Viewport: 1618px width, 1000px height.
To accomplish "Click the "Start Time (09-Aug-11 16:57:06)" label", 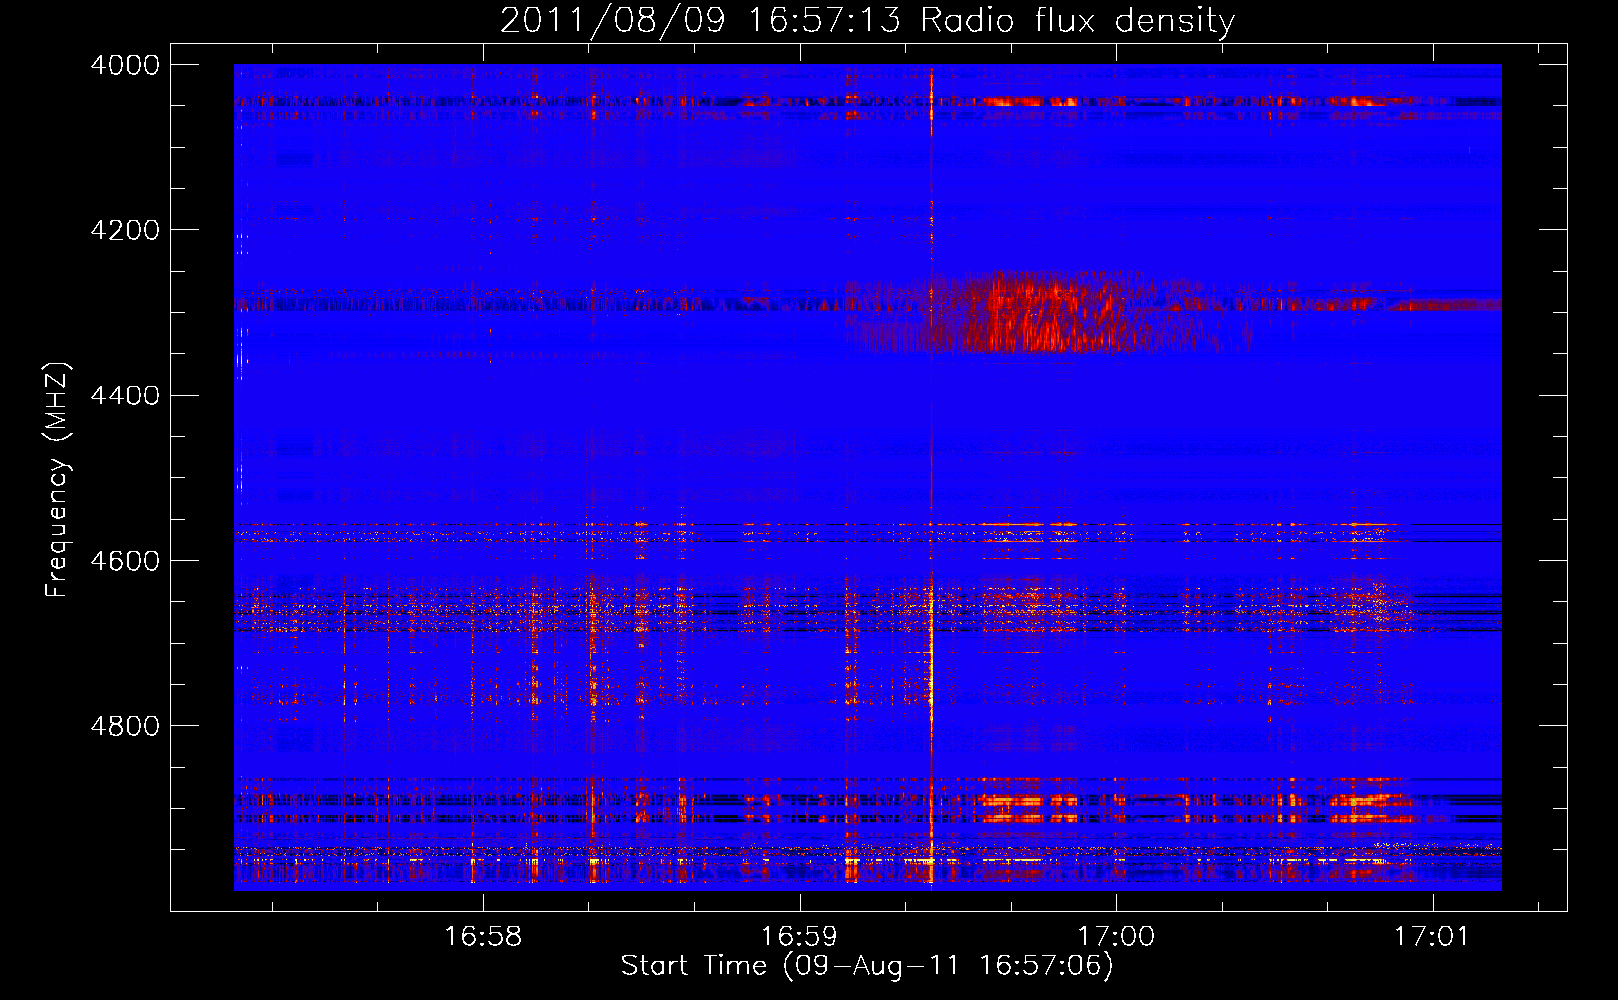I will [x=867, y=966].
